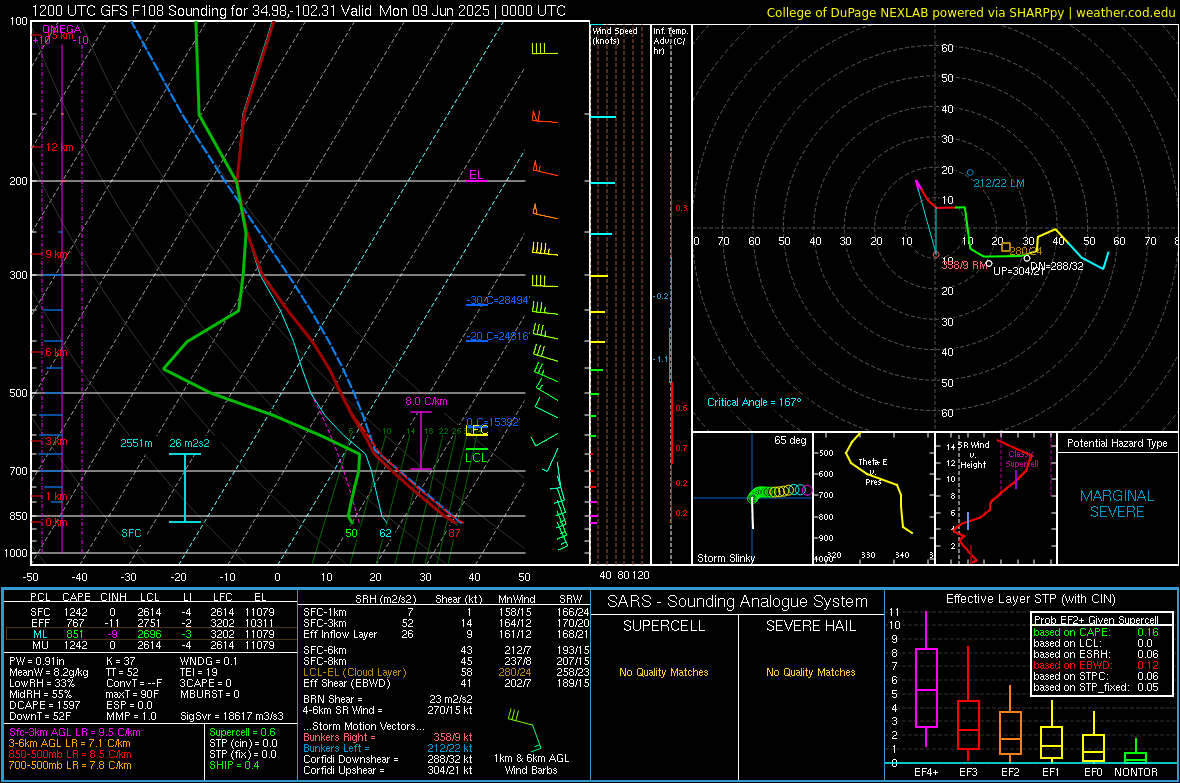The image size is (1180, 783).
Task: Click the Critical Angle = 167° text
Action: [x=754, y=402]
